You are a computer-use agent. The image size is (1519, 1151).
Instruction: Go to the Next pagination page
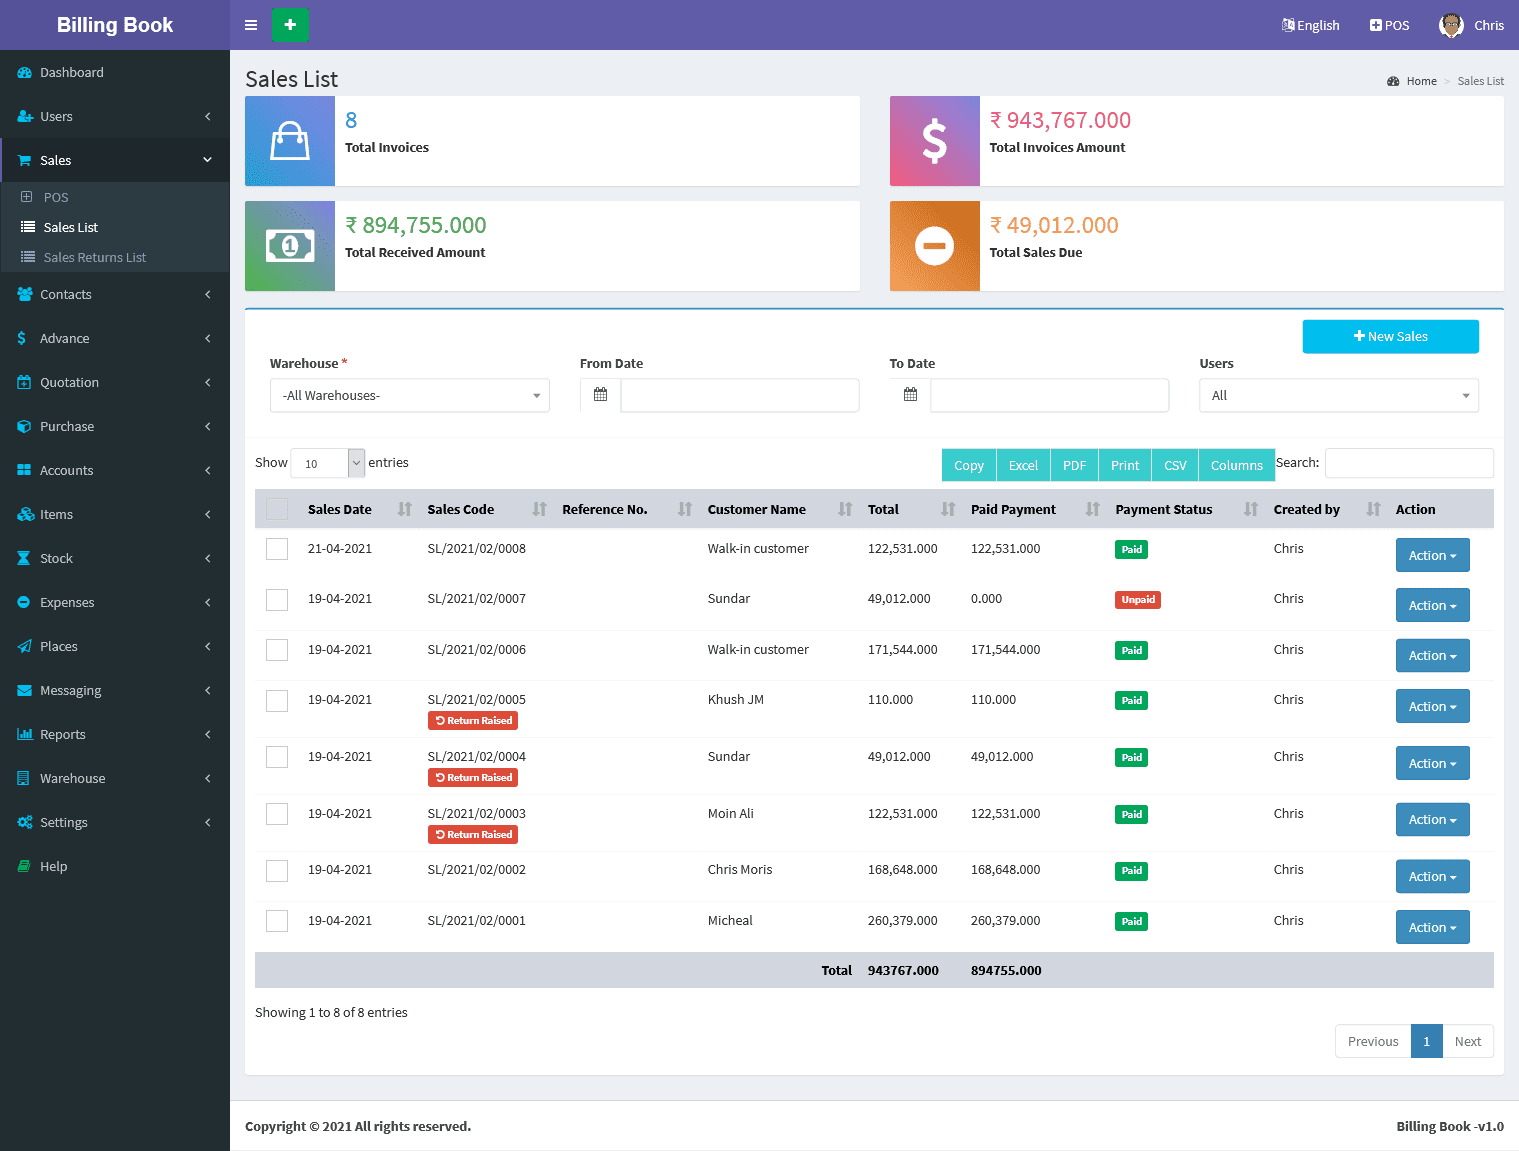click(x=1467, y=1041)
